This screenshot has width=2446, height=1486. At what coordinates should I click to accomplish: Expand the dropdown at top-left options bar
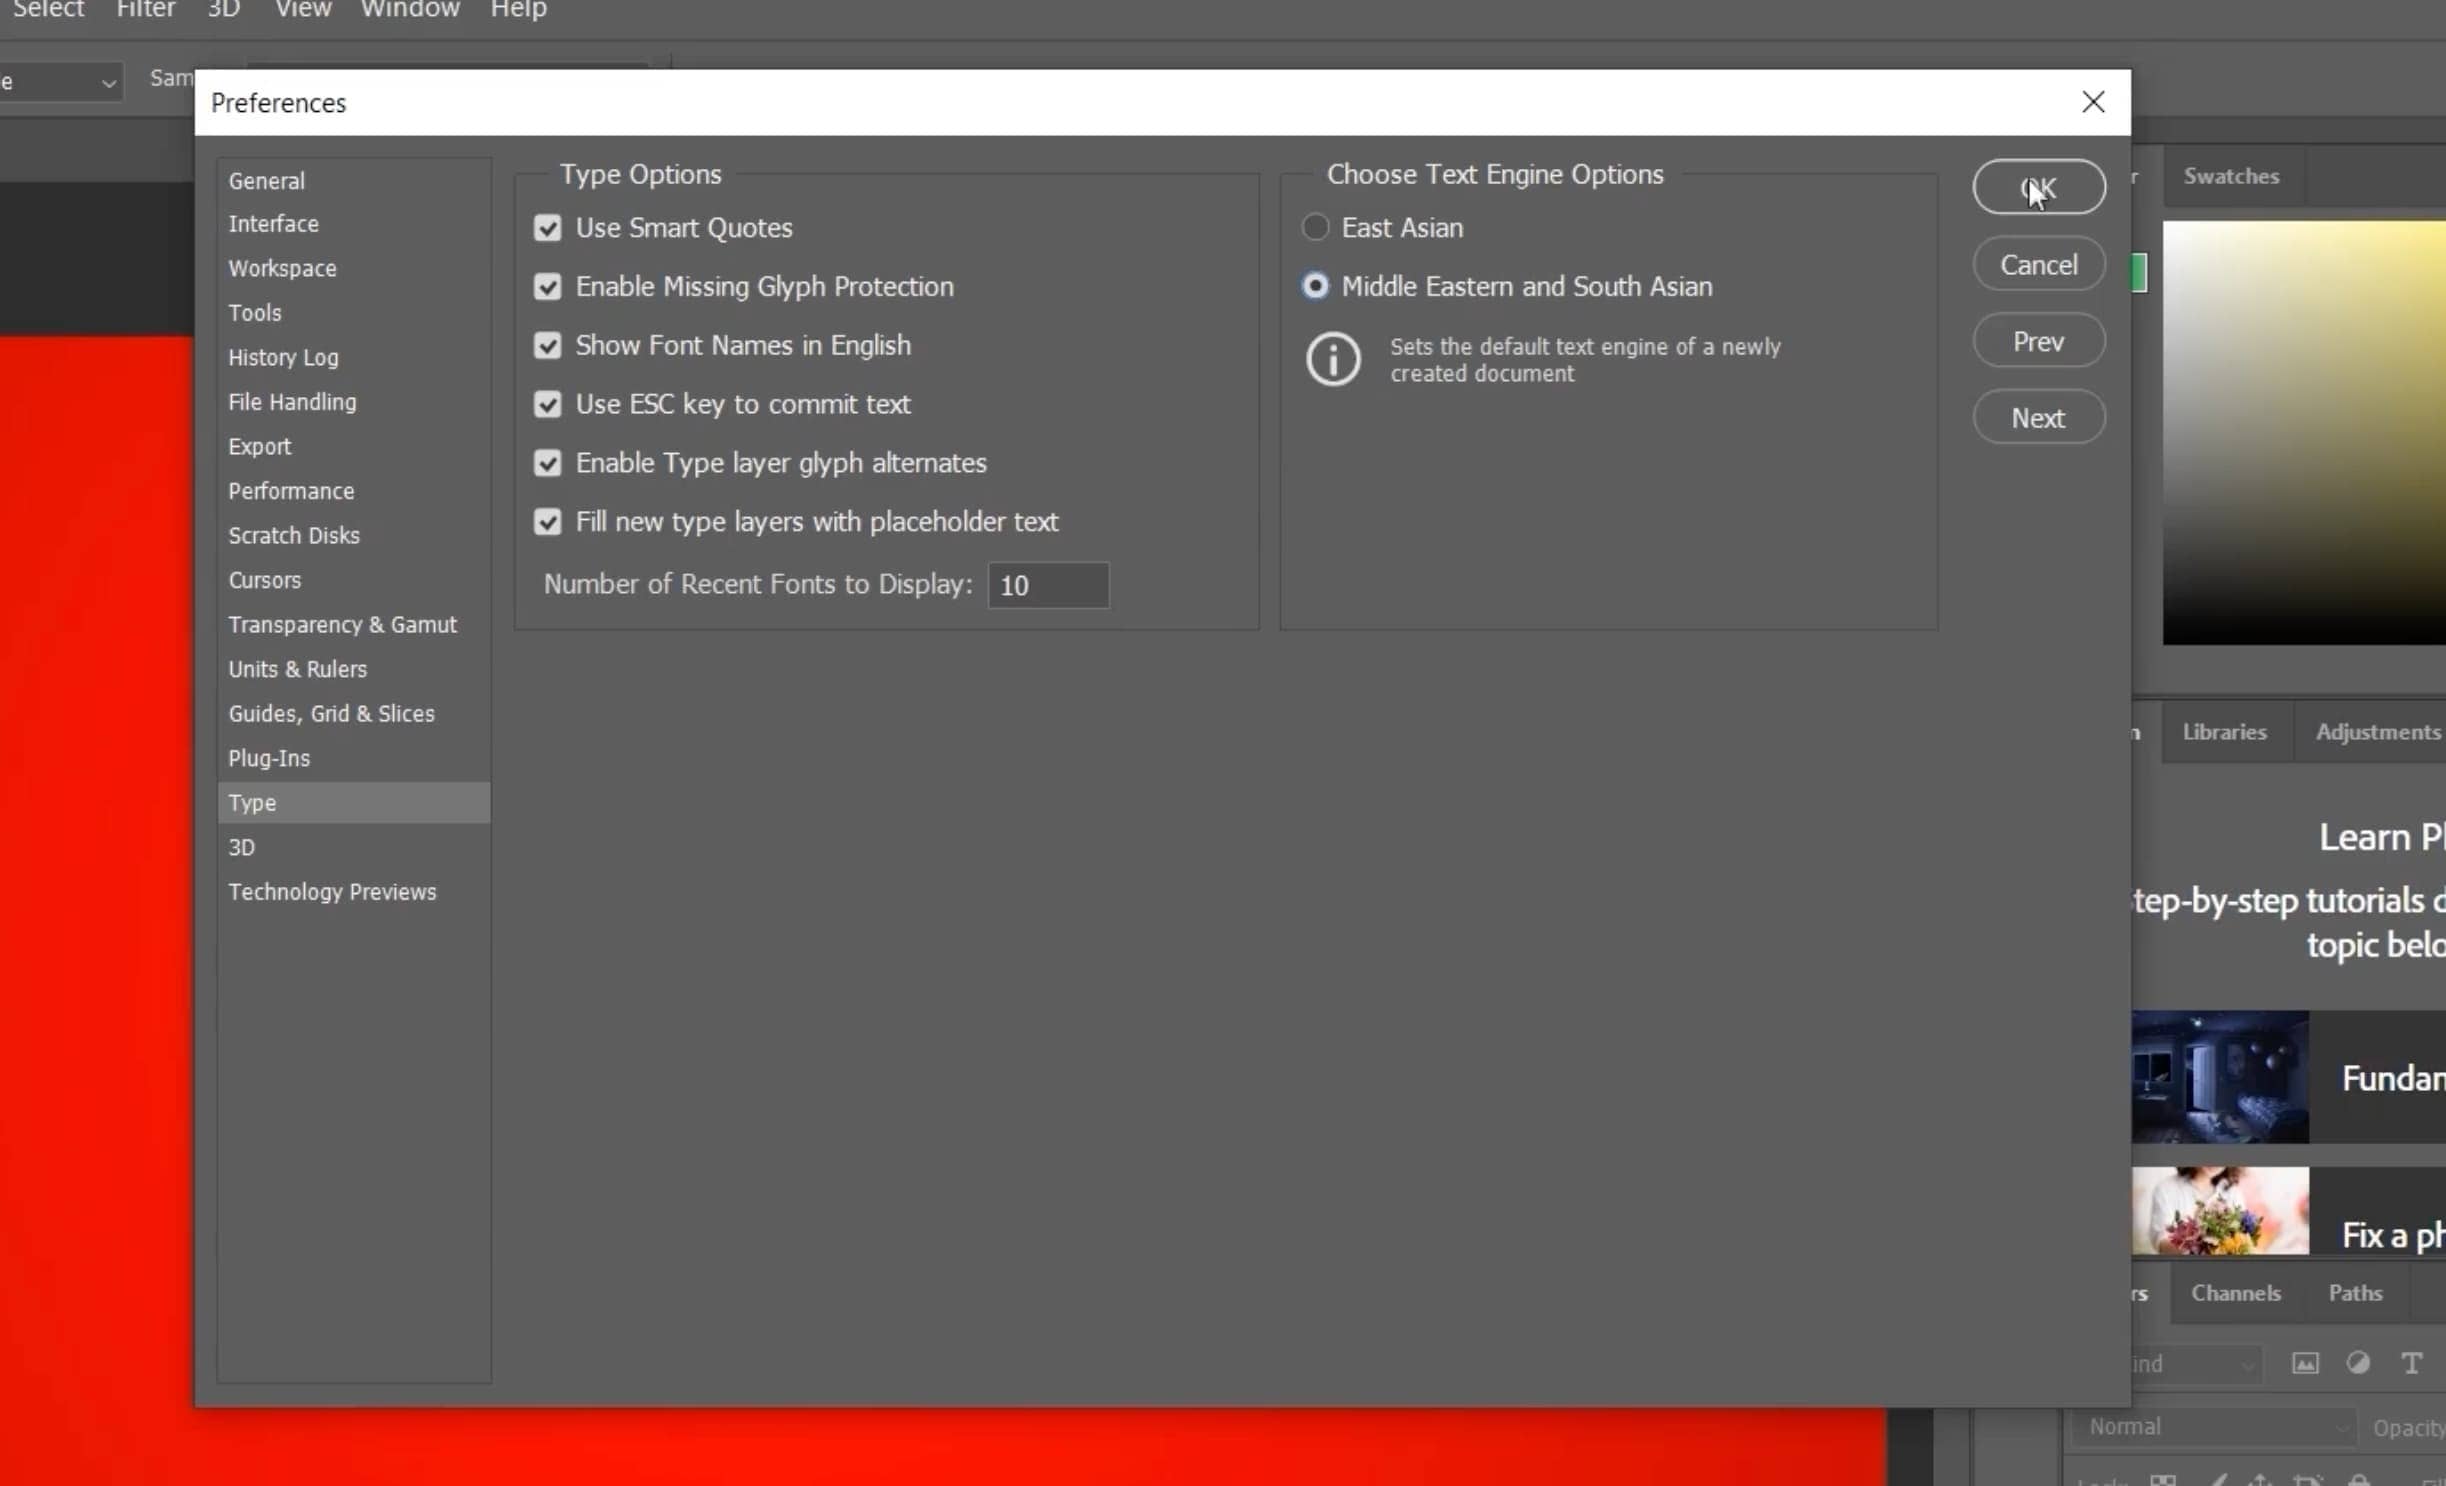coord(108,83)
